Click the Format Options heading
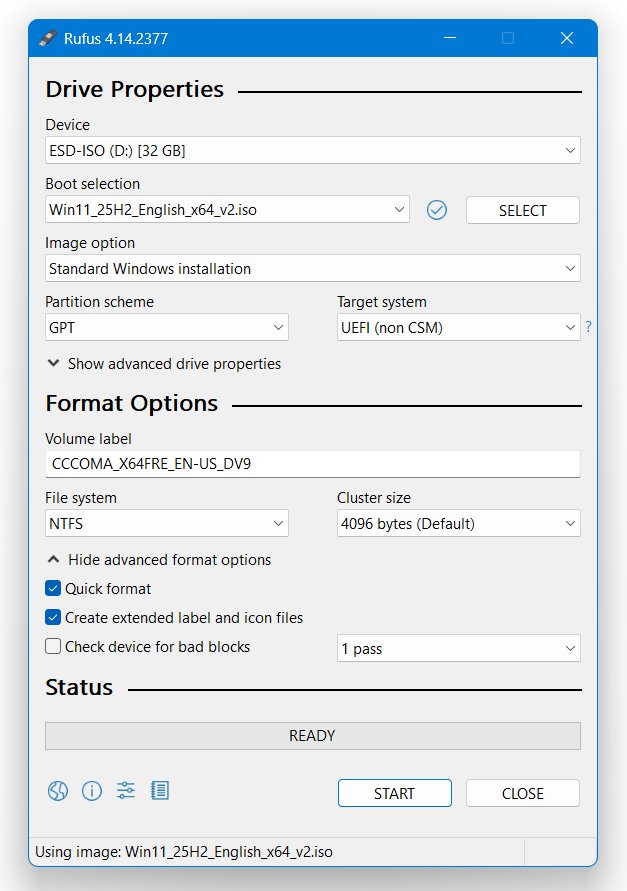The image size is (627, 891). (x=132, y=403)
